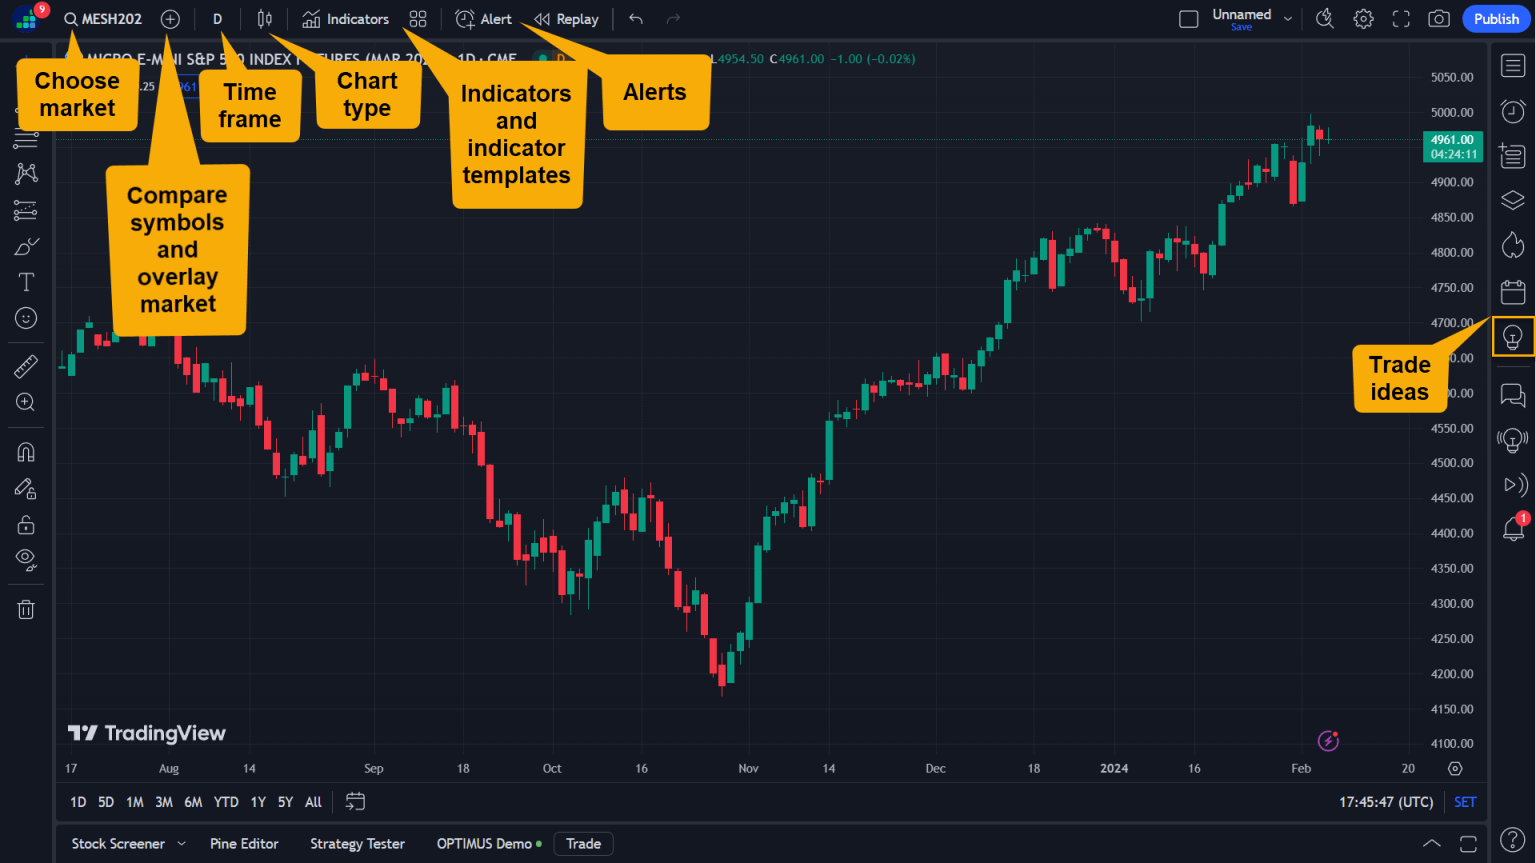Select the Brush drawing tool
This screenshot has height=863, width=1536.
pyautogui.click(x=25, y=246)
